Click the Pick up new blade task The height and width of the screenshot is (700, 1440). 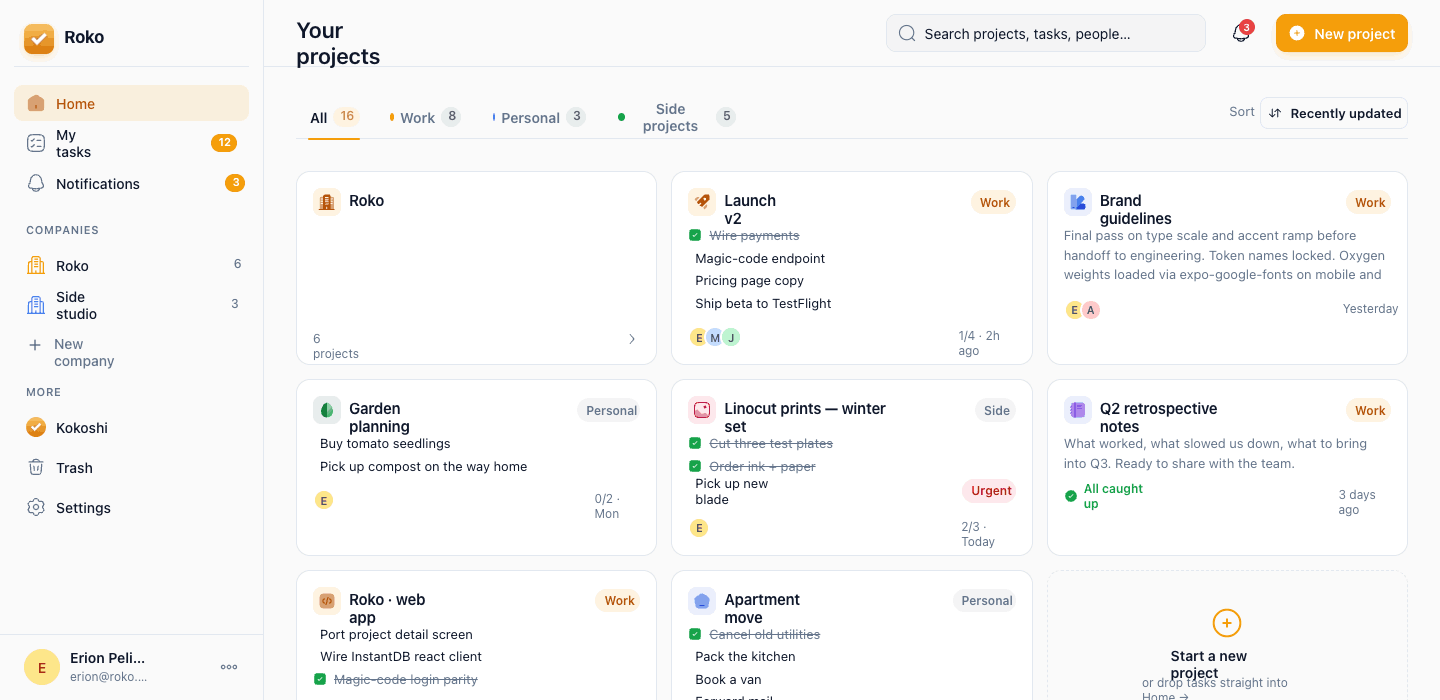click(732, 491)
